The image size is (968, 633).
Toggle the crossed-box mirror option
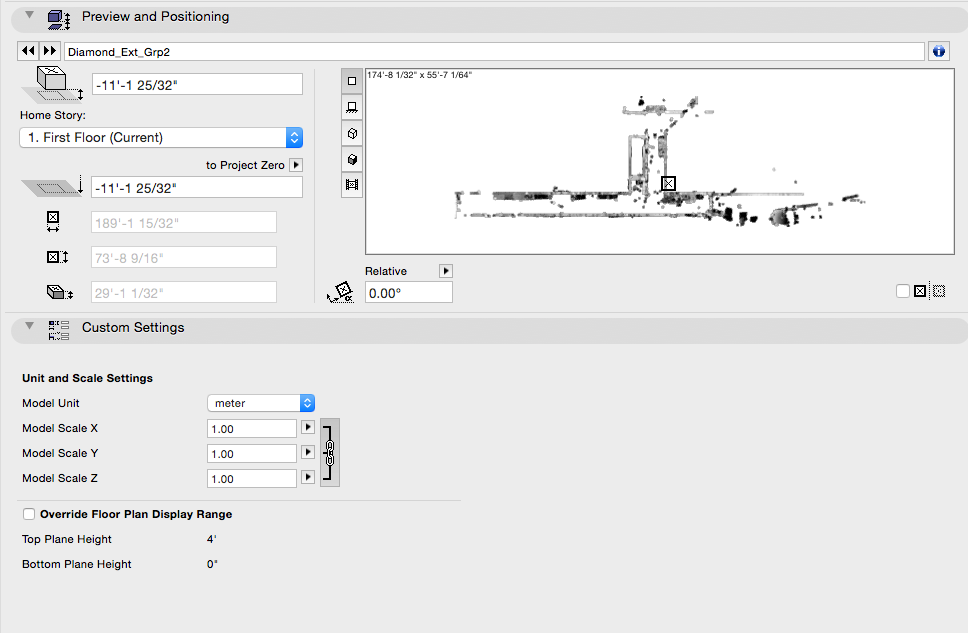point(920,291)
